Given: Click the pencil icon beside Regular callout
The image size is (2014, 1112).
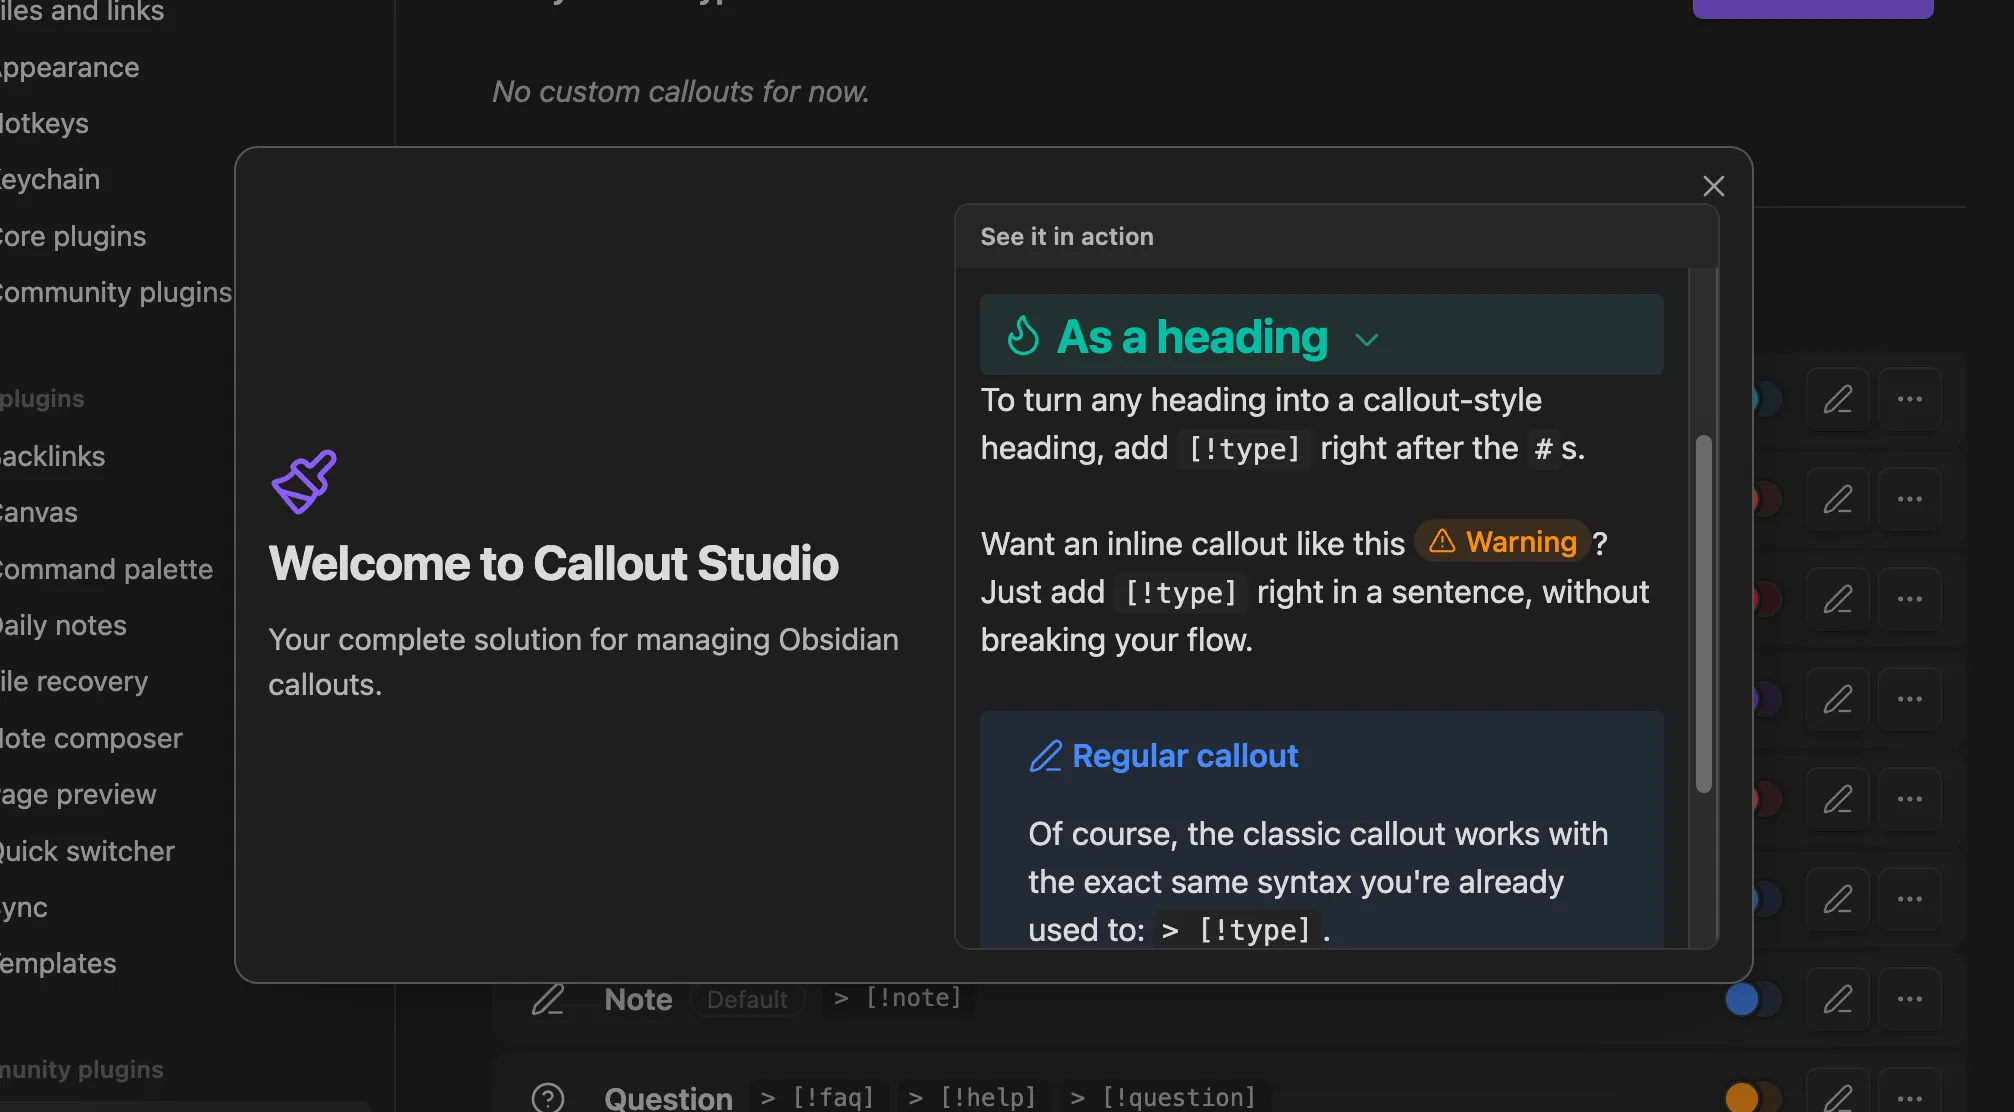Looking at the screenshot, I should tap(1045, 757).
